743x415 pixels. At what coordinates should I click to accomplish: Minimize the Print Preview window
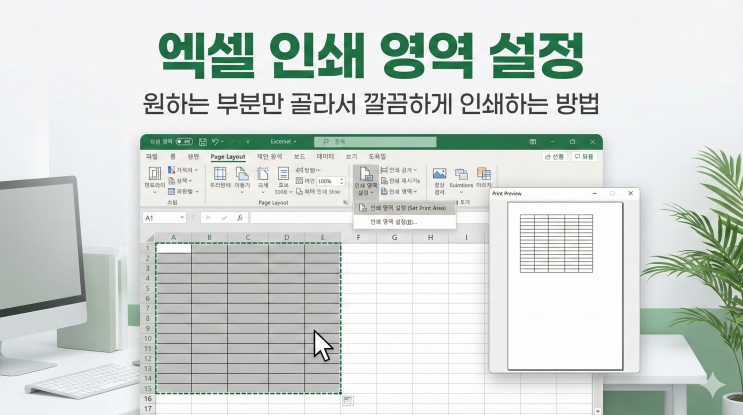pos(595,193)
